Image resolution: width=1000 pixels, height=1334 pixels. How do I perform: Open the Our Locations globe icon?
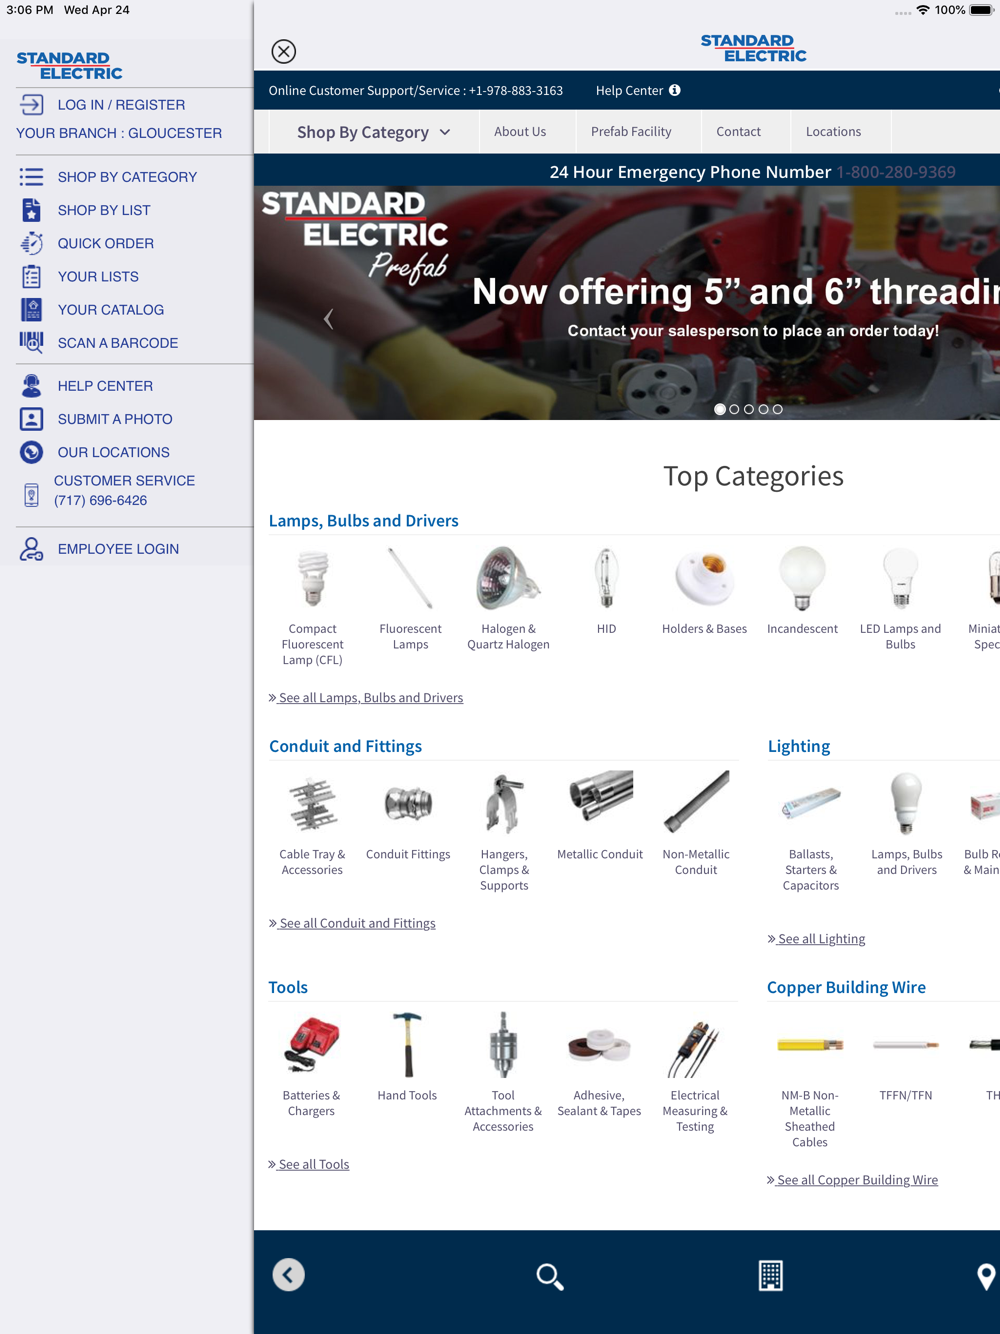[x=31, y=452]
